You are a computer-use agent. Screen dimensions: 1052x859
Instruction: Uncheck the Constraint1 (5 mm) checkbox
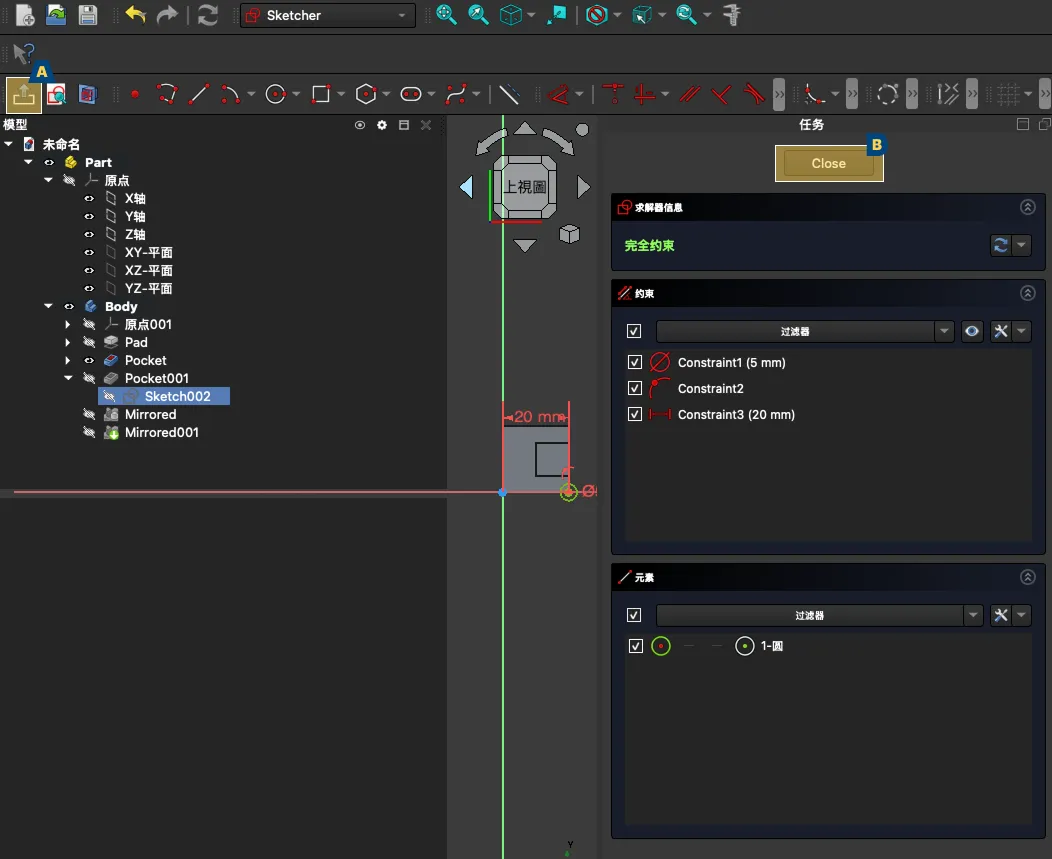634,362
